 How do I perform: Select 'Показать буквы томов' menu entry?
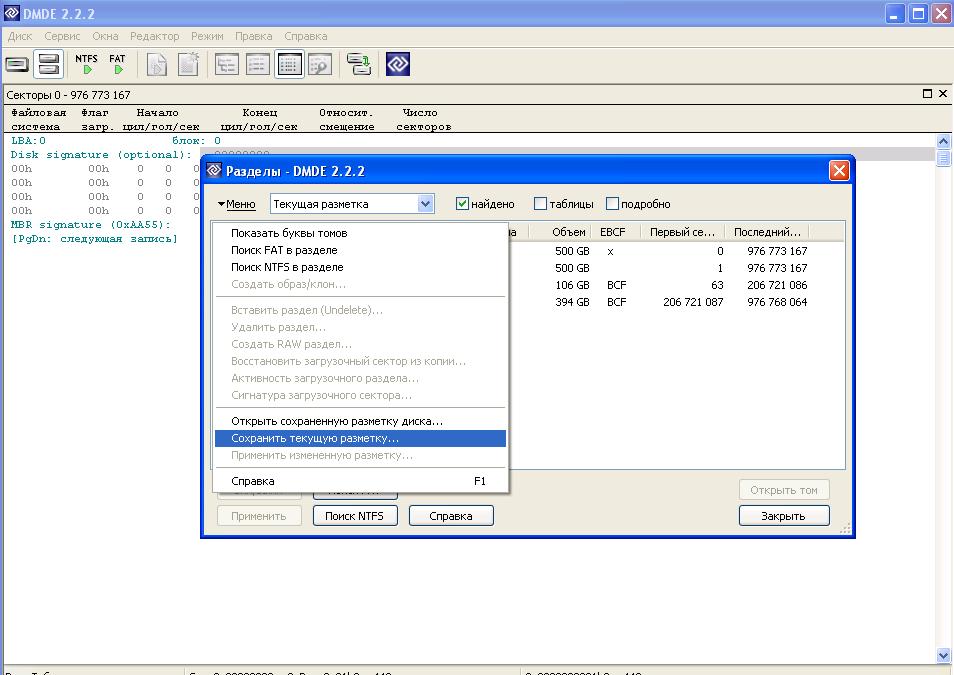289,233
